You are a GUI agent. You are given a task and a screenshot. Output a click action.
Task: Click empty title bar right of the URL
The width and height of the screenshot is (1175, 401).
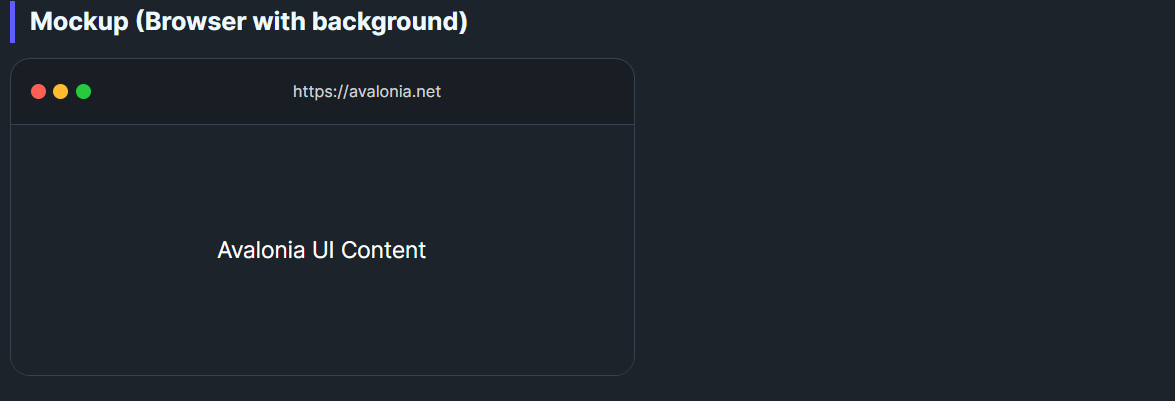coord(540,92)
